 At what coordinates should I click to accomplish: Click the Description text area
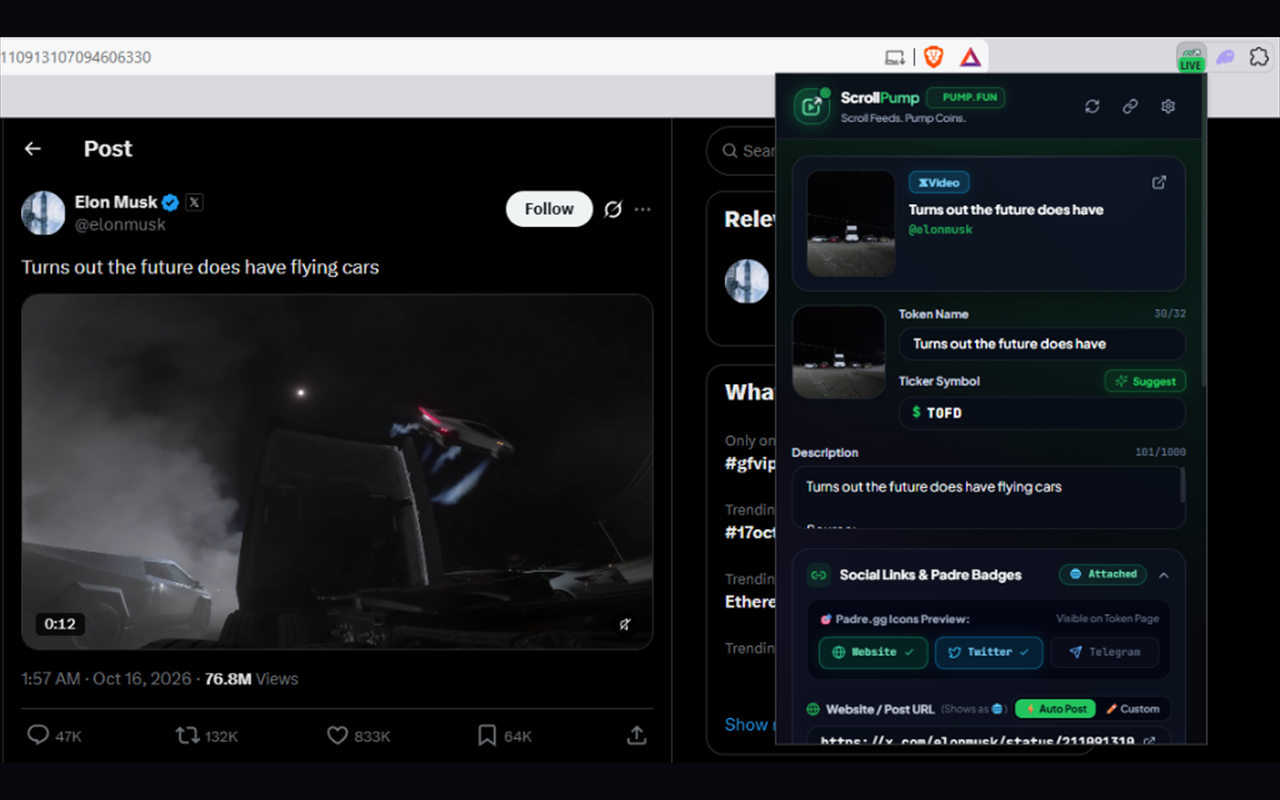[x=989, y=498]
